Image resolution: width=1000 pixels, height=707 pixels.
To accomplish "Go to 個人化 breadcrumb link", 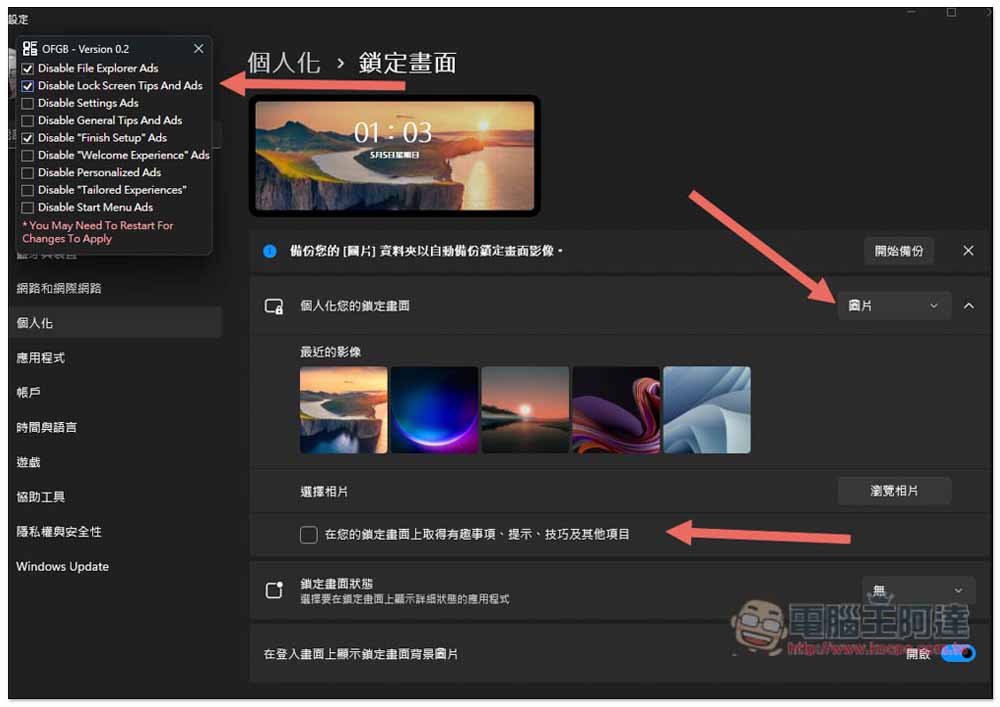I will click(x=284, y=62).
